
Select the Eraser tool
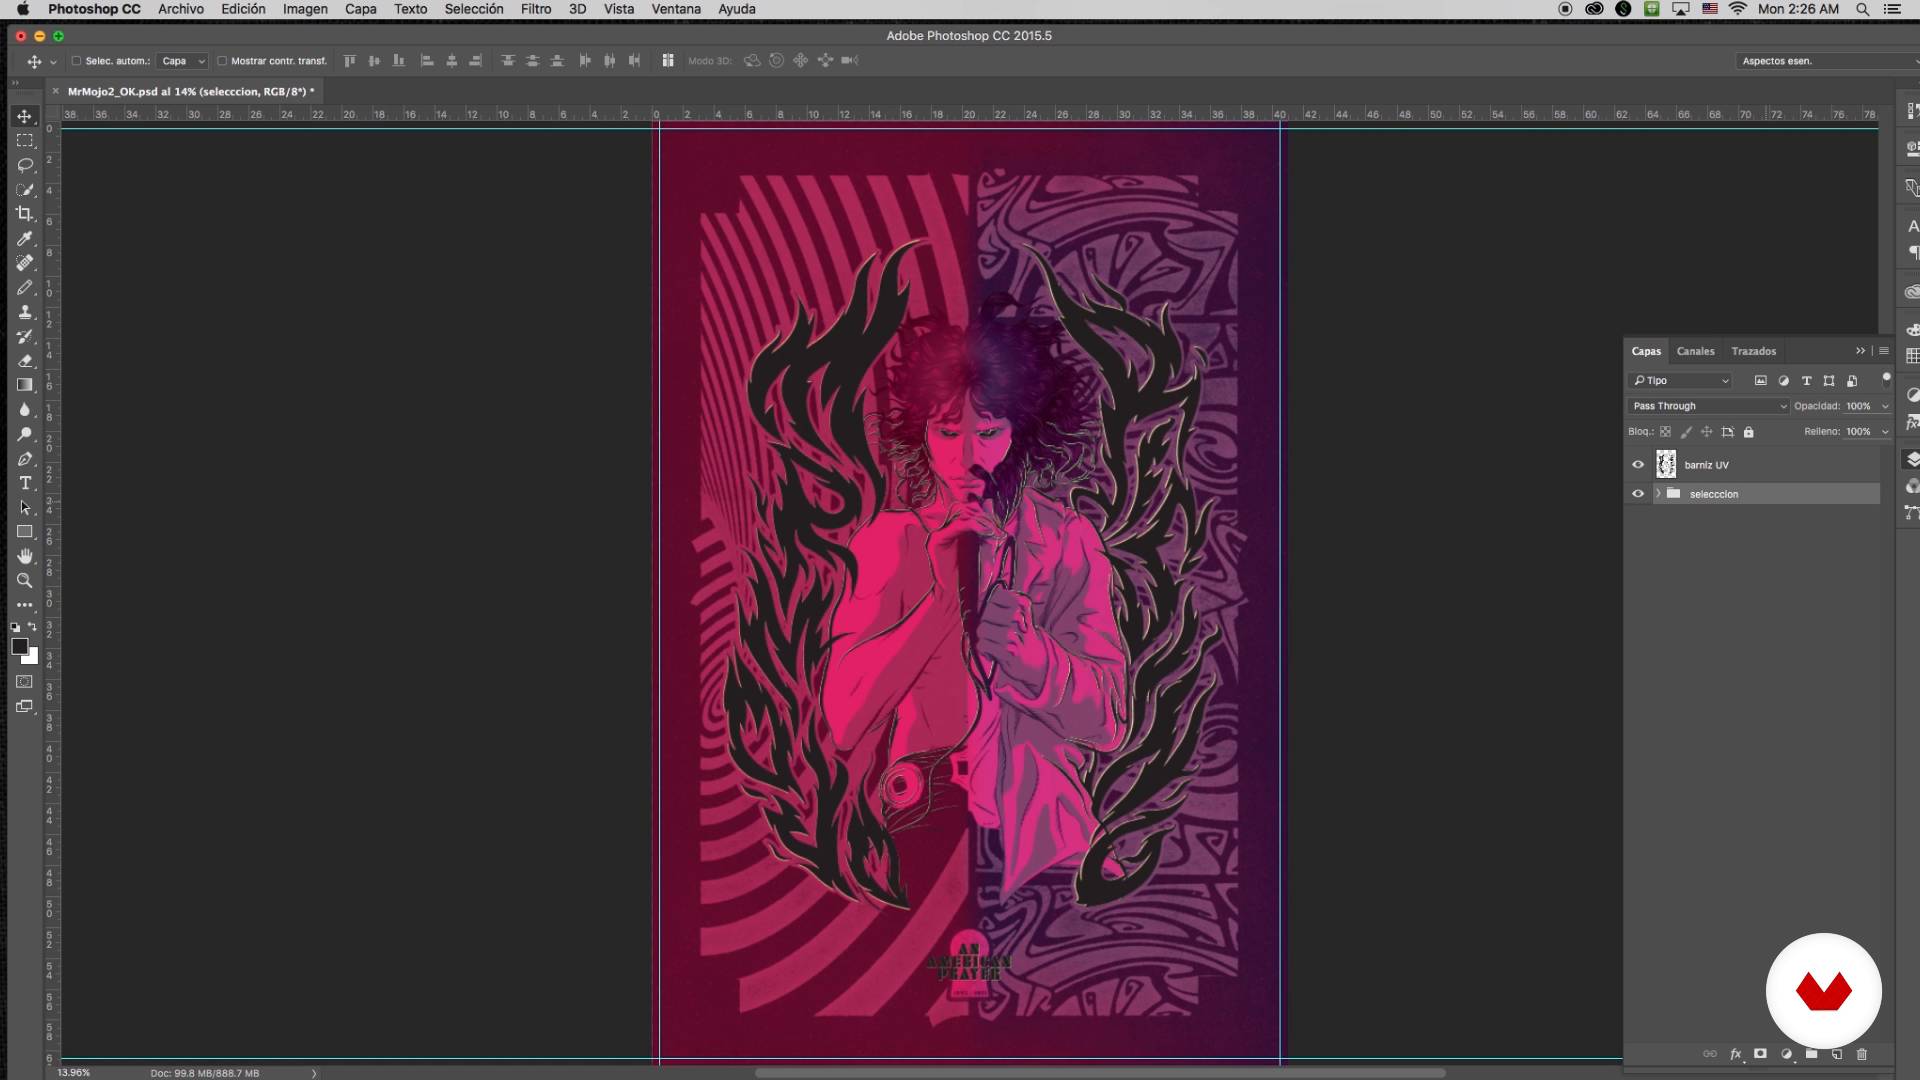pos(25,360)
